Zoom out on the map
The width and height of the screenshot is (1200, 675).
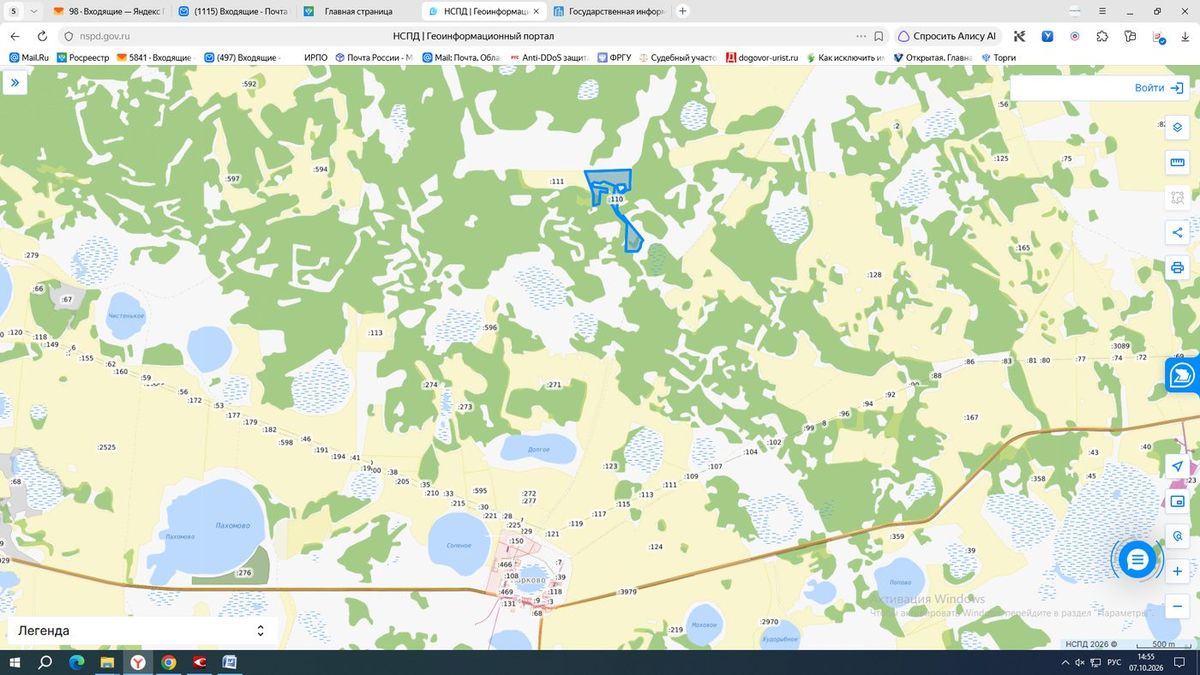pyautogui.click(x=1177, y=606)
